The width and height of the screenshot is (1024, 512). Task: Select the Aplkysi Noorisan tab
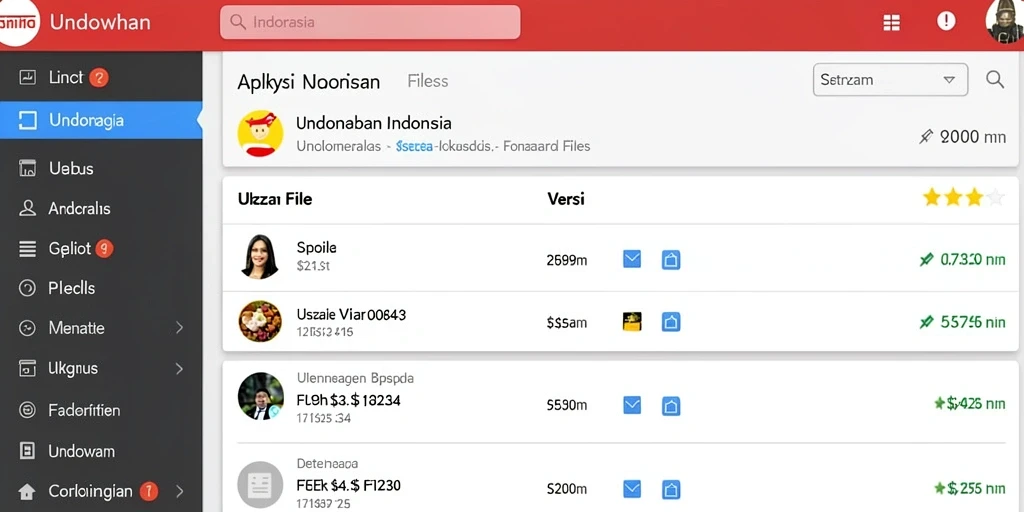(x=308, y=82)
